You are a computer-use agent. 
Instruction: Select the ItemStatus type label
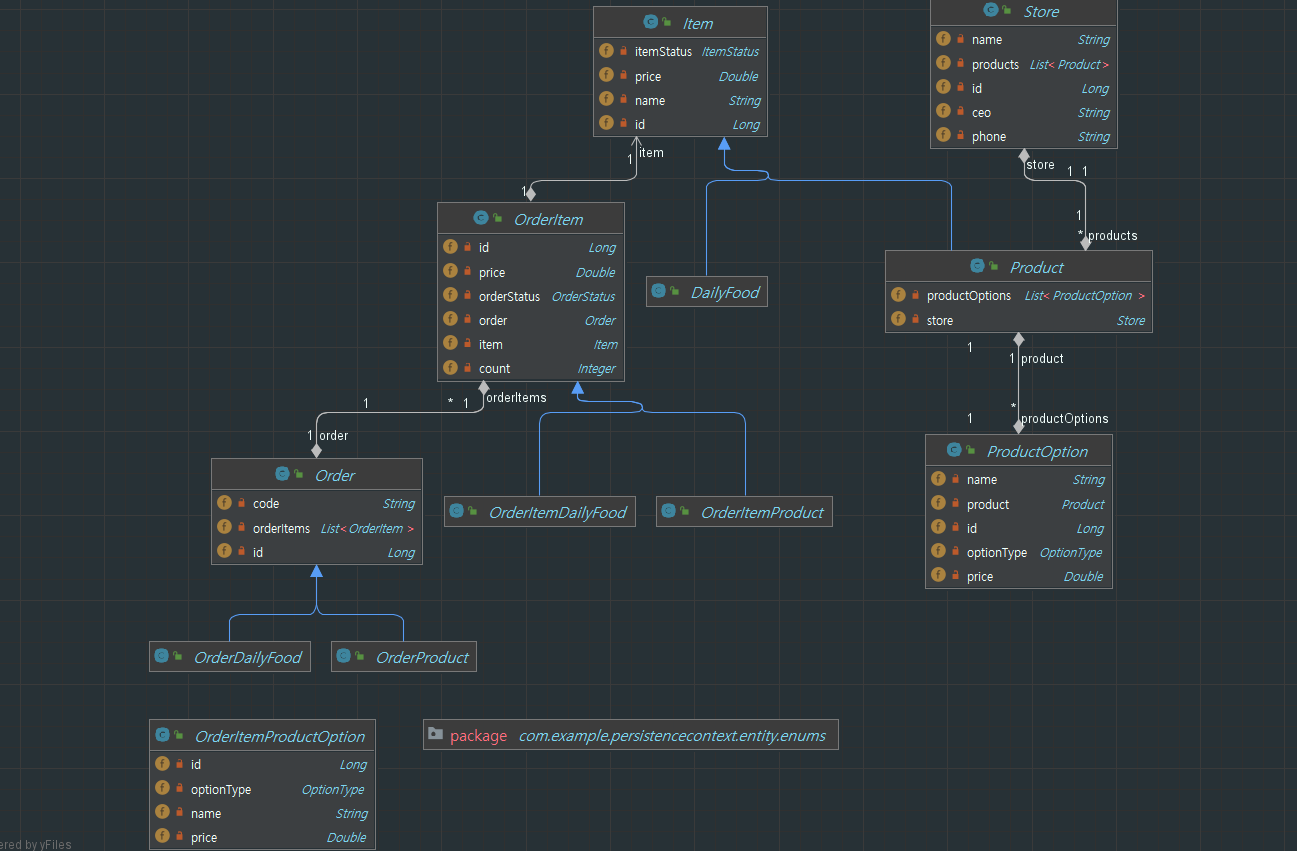[x=730, y=52]
